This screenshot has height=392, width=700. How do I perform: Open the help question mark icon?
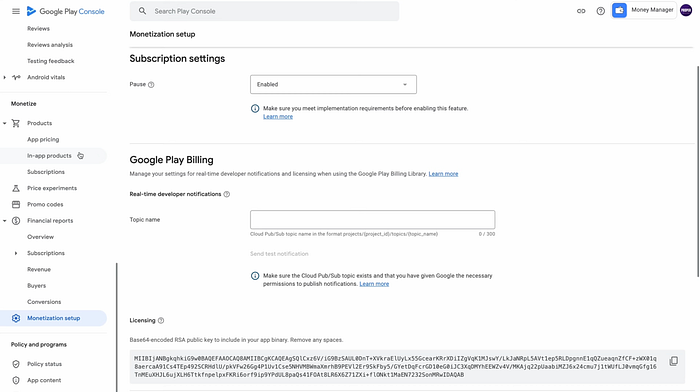(600, 11)
